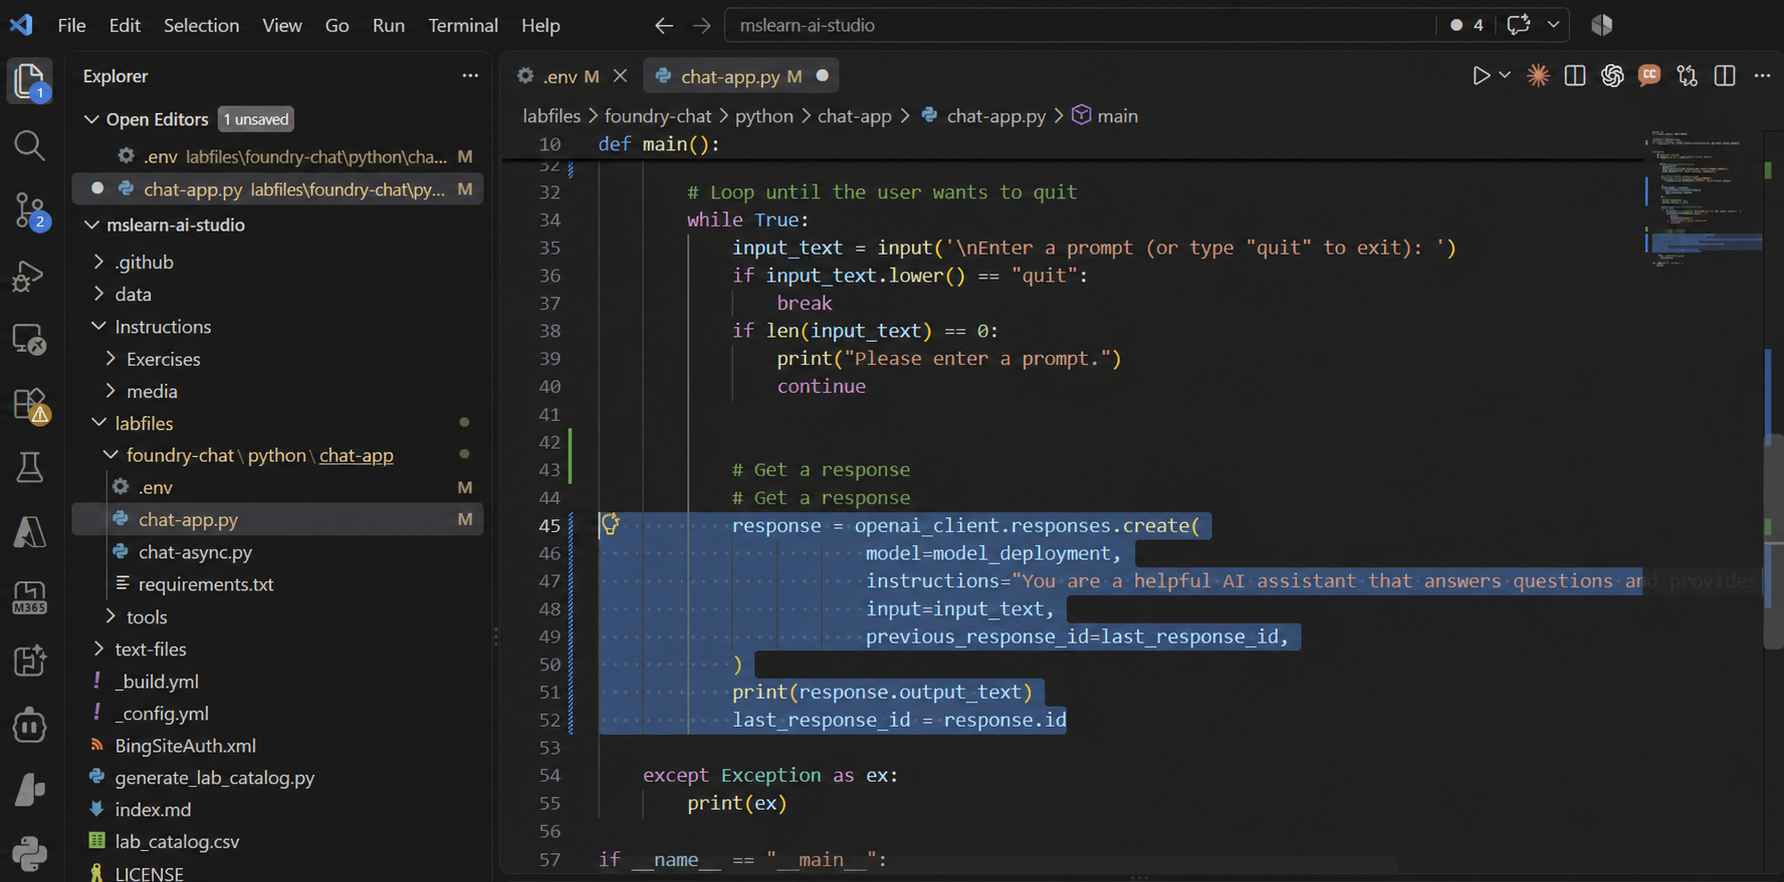Click the orange starburst icon in editor toolbar

point(1538,76)
